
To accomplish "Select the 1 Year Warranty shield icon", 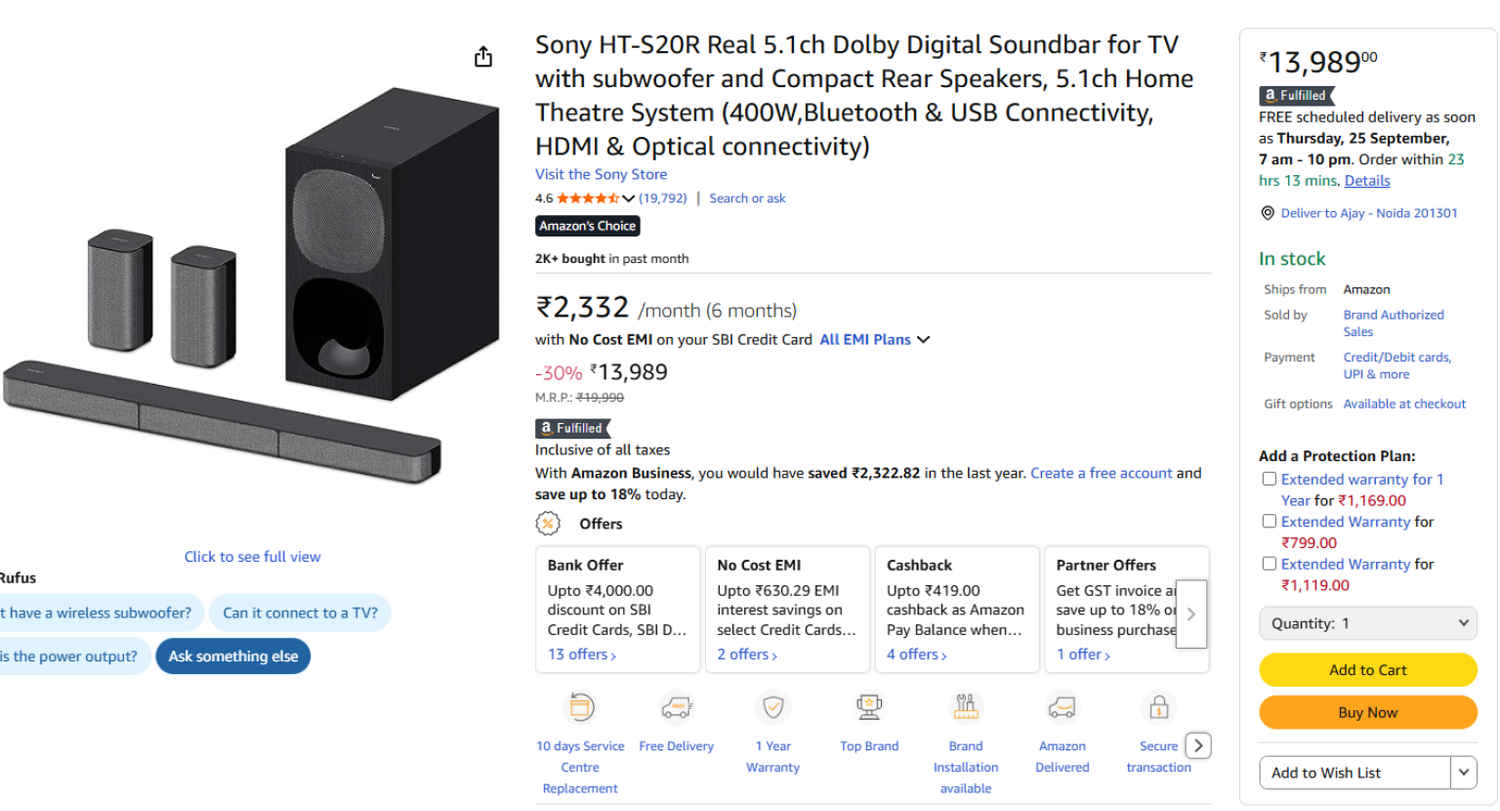I will 772,706.
